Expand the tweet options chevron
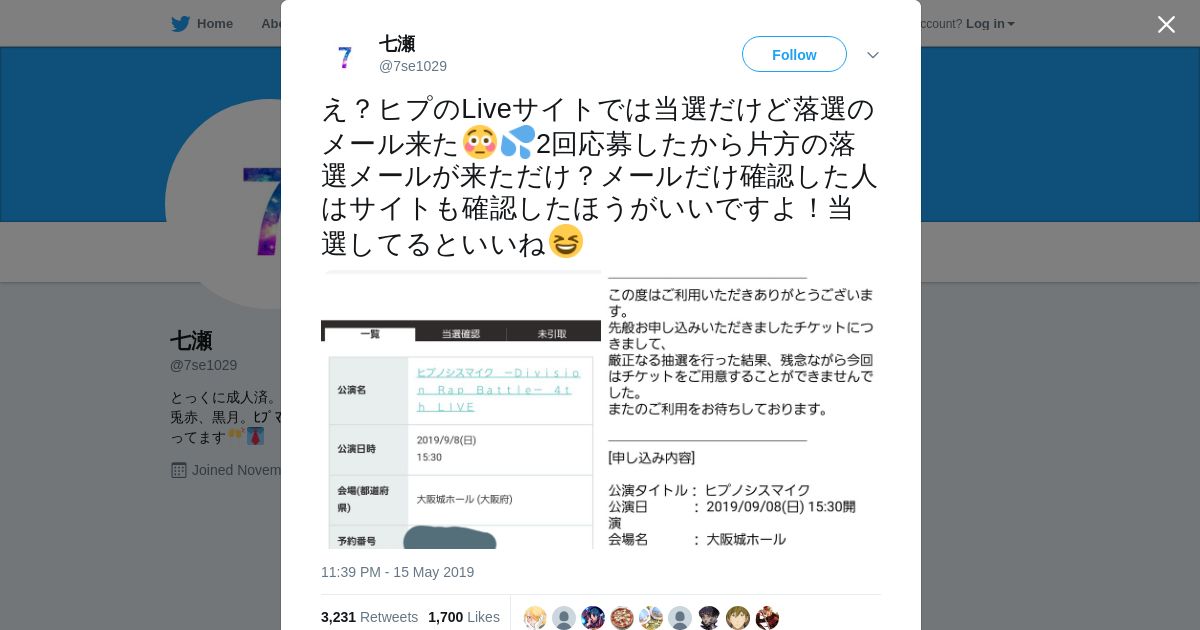Screen dimensions: 1200x630 (x=872, y=55)
